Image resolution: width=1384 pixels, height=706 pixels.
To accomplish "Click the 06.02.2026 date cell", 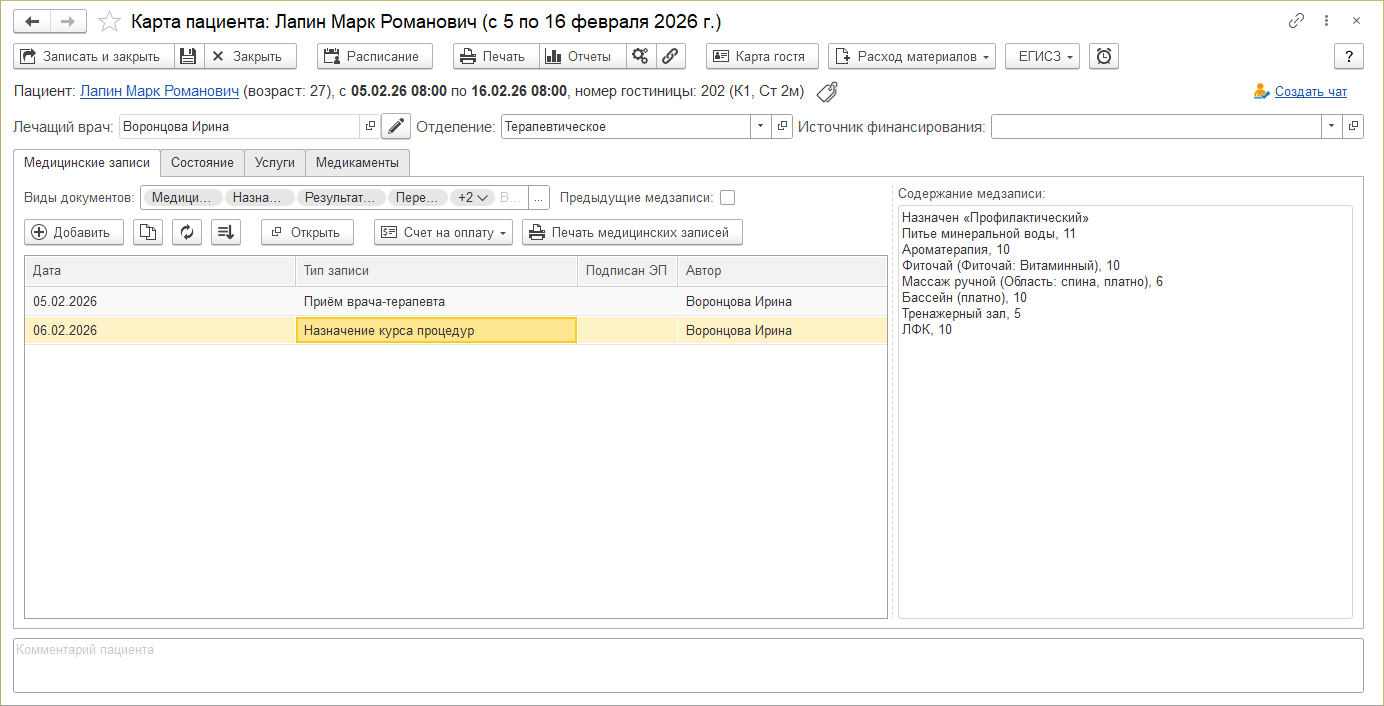I will click(160, 330).
